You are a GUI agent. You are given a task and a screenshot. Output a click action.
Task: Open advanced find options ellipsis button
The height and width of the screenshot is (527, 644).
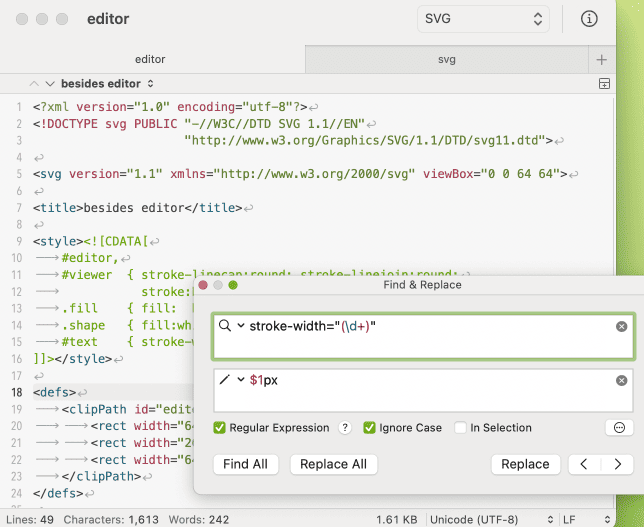(x=619, y=428)
